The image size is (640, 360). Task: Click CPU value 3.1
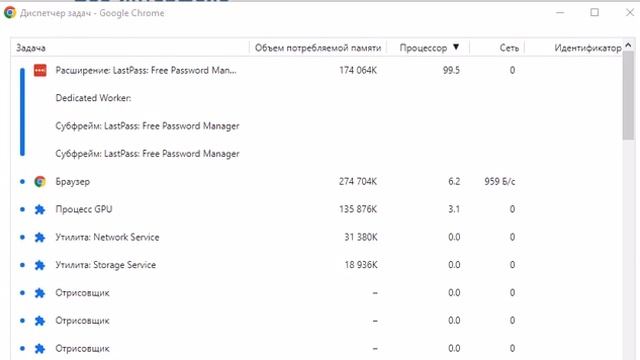454,209
